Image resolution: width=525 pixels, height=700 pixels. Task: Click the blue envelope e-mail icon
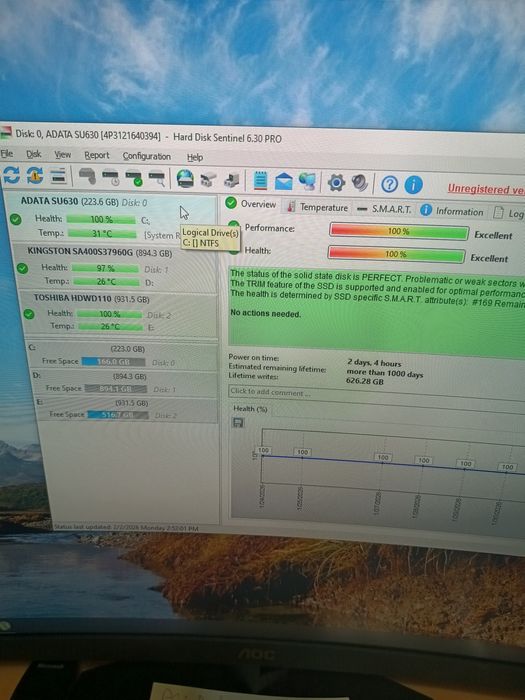[x=283, y=181]
